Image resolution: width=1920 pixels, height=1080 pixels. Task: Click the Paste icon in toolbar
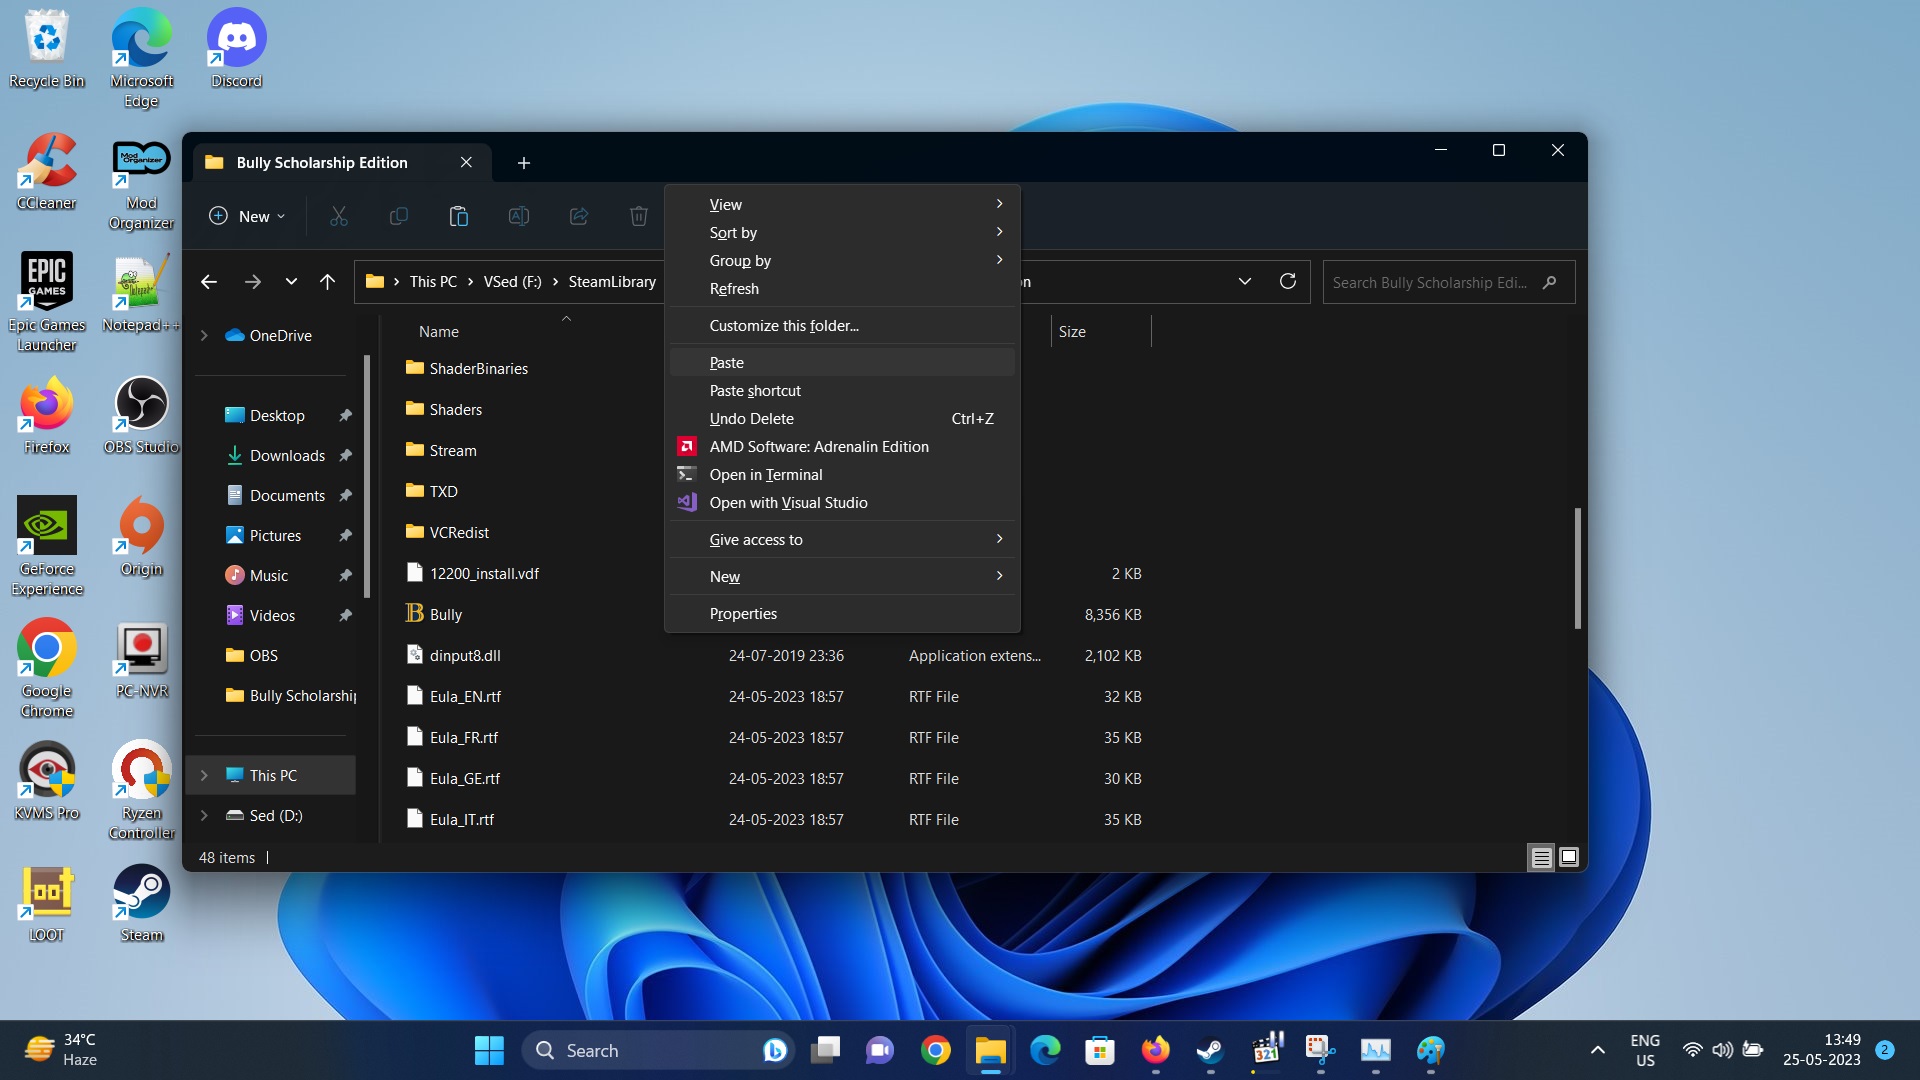[458, 216]
